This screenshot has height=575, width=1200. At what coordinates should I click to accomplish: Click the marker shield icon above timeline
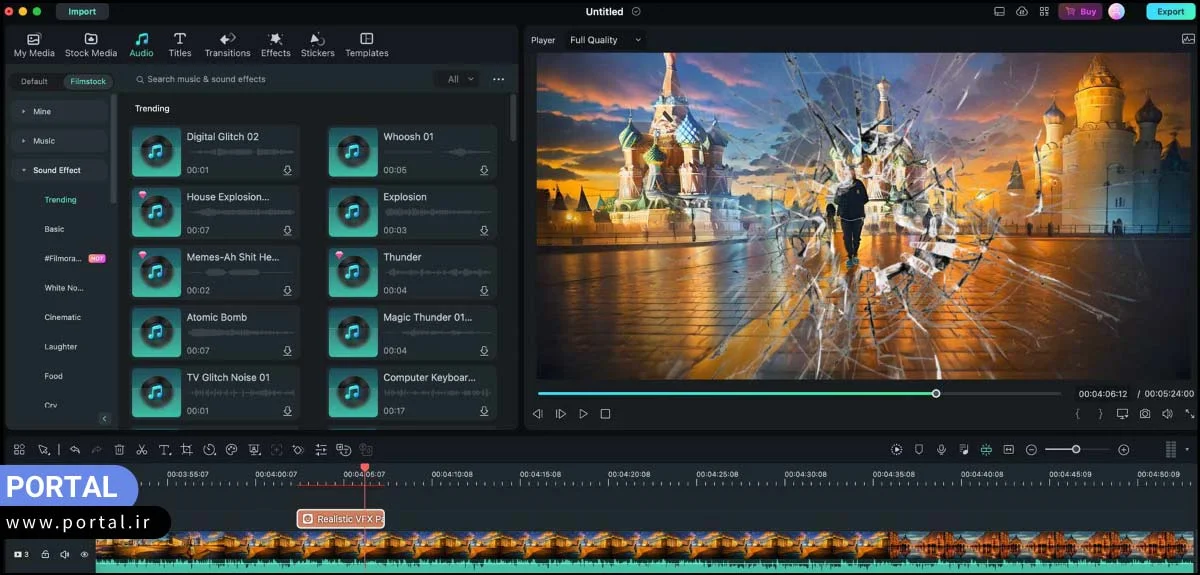919,450
